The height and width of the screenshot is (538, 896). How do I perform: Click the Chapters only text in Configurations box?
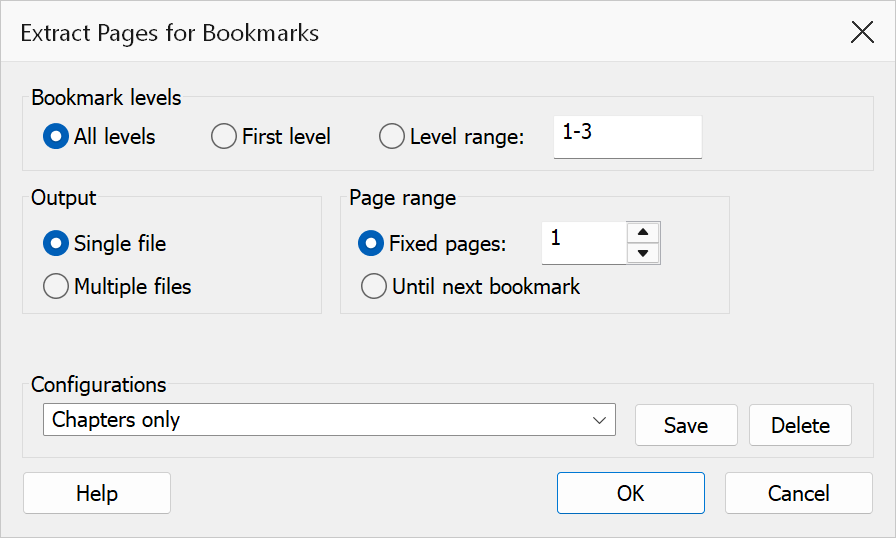(116, 420)
